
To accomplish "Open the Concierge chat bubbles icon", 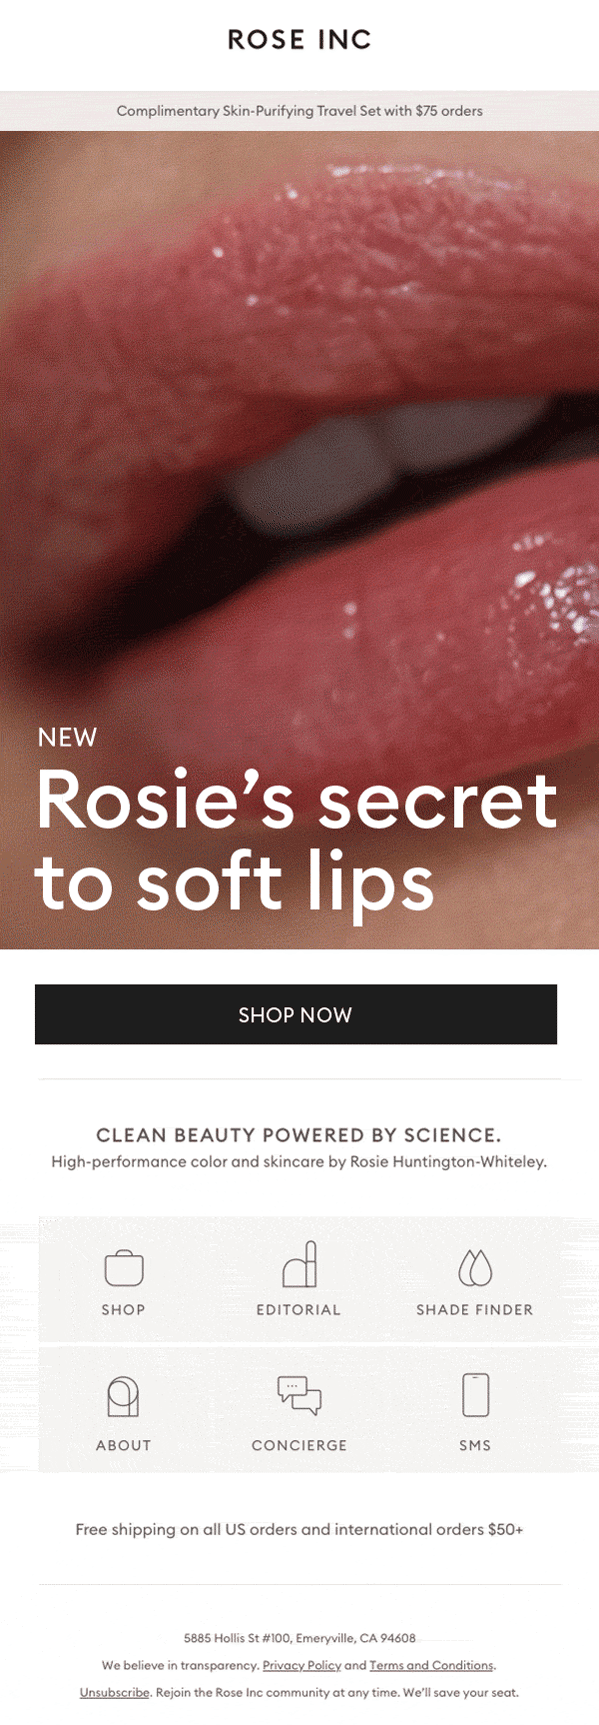I will [x=299, y=1395].
